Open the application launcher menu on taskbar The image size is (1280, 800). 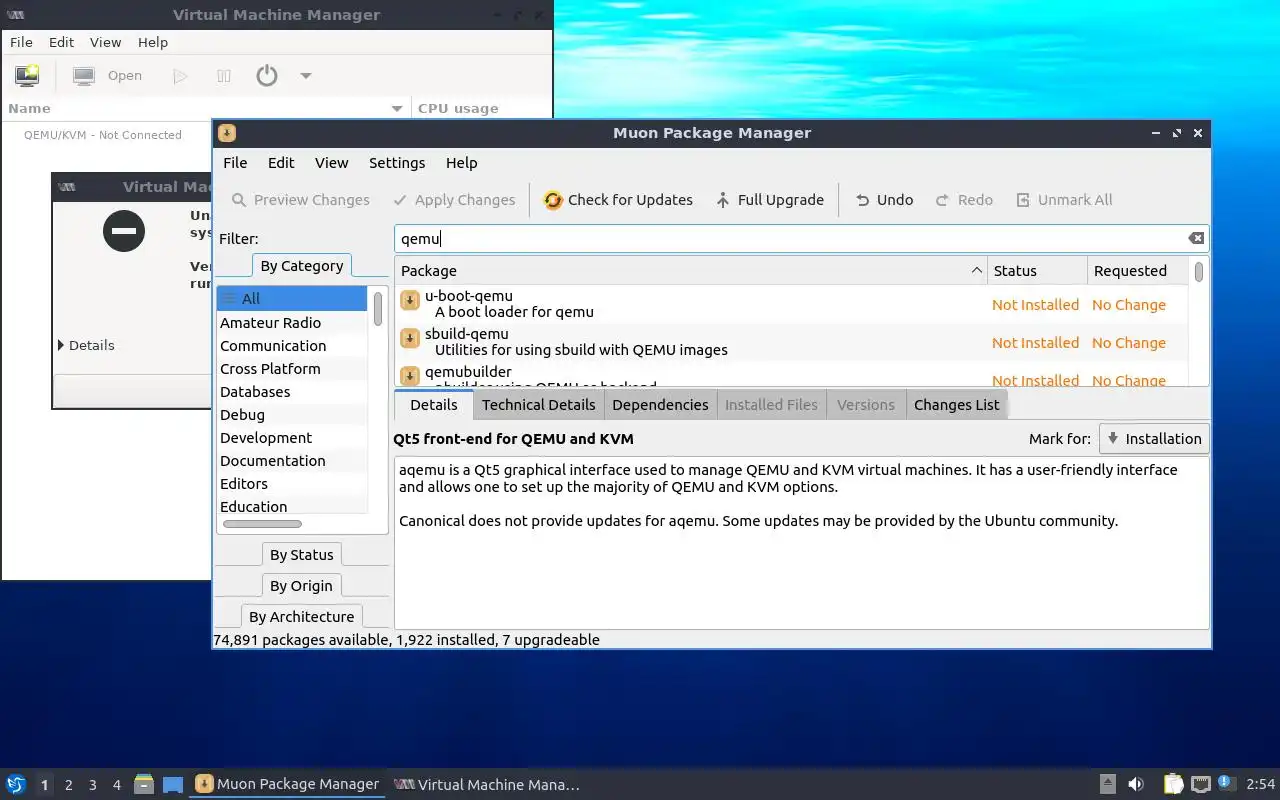click(x=16, y=785)
